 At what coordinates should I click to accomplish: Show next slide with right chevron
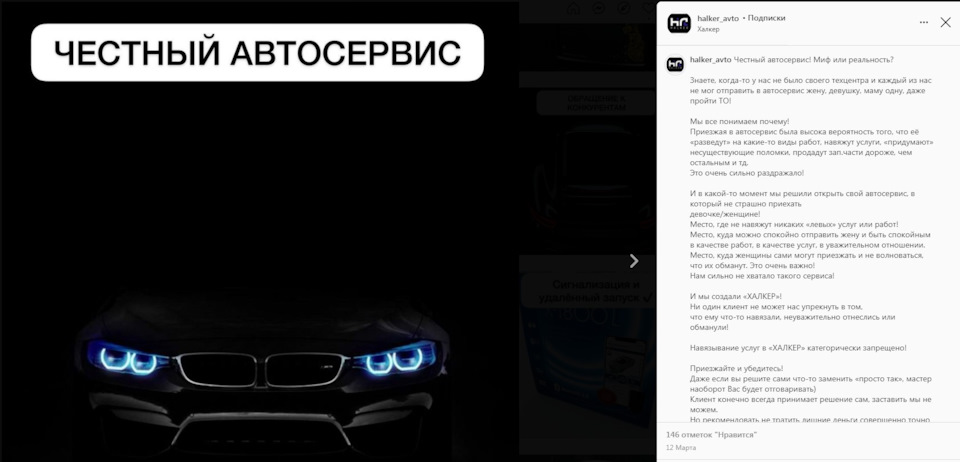tap(634, 261)
